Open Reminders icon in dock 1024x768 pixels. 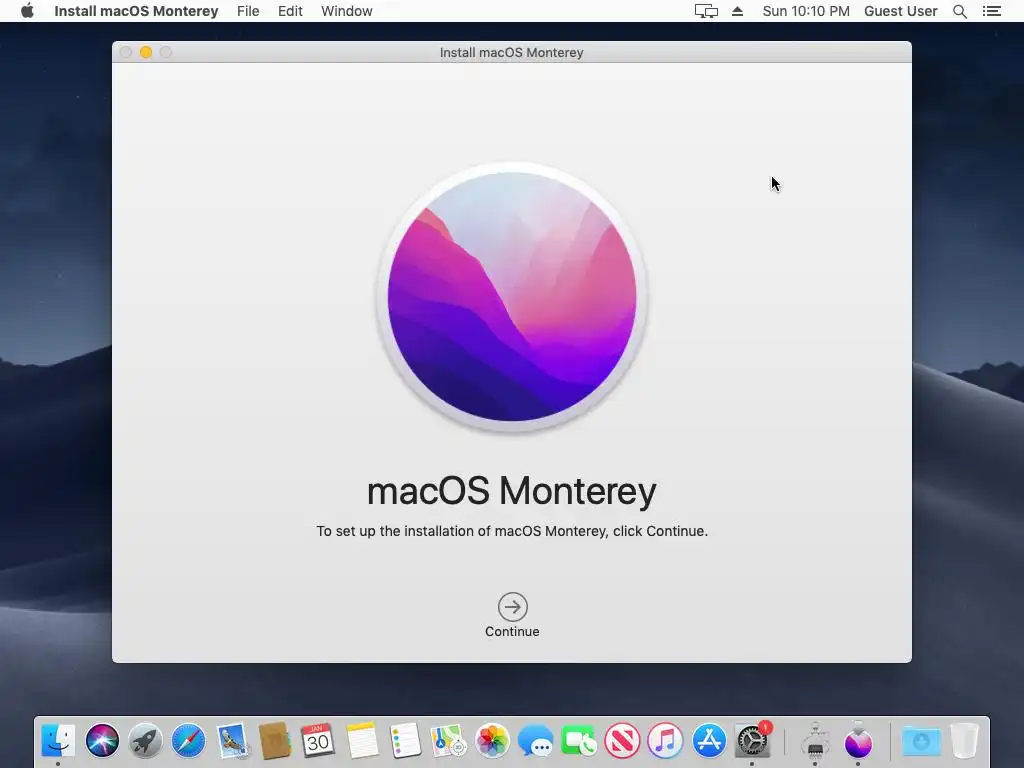(x=405, y=741)
